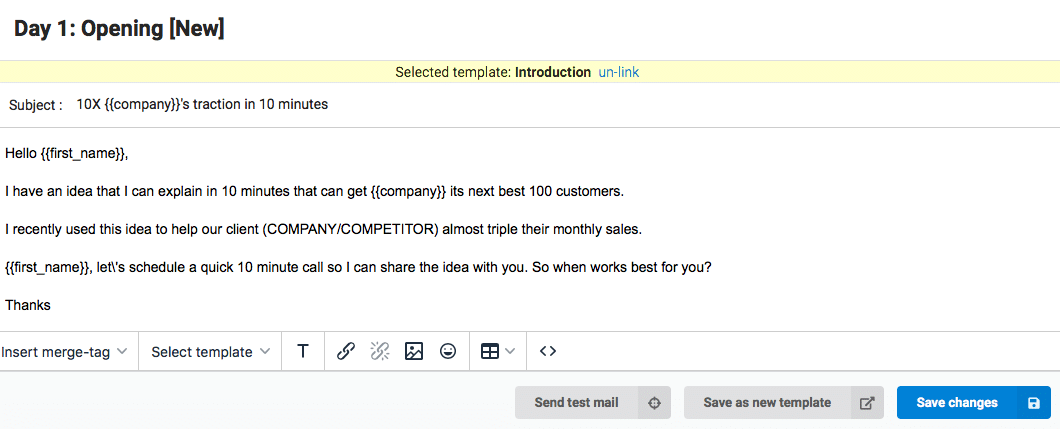This screenshot has width=1060, height=429.
Task: Click floppy disk icon on Save changes
Action: click(x=1034, y=403)
